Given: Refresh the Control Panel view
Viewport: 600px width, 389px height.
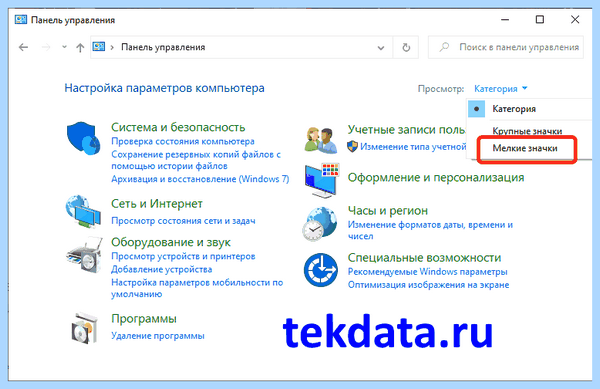Looking at the screenshot, I should coord(406,47).
